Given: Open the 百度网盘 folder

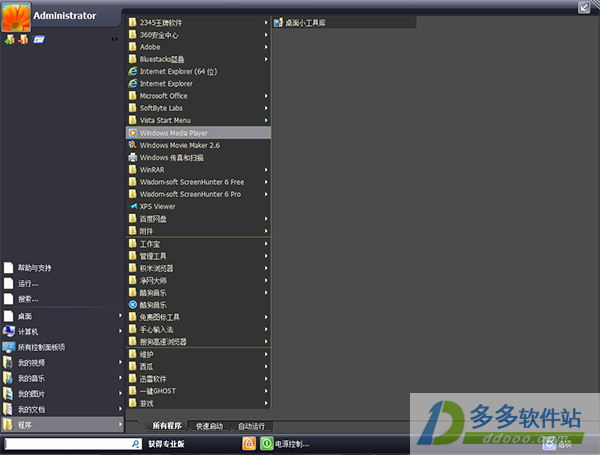Looking at the screenshot, I should [198, 219].
